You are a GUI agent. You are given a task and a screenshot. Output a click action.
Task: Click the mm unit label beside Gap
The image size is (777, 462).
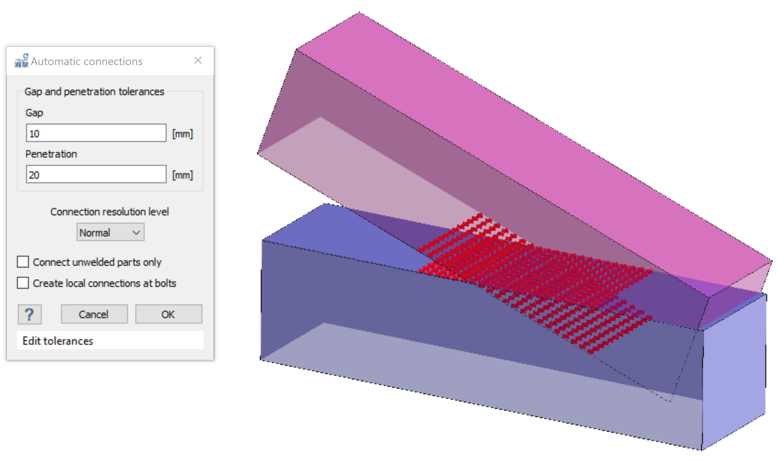(x=182, y=133)
